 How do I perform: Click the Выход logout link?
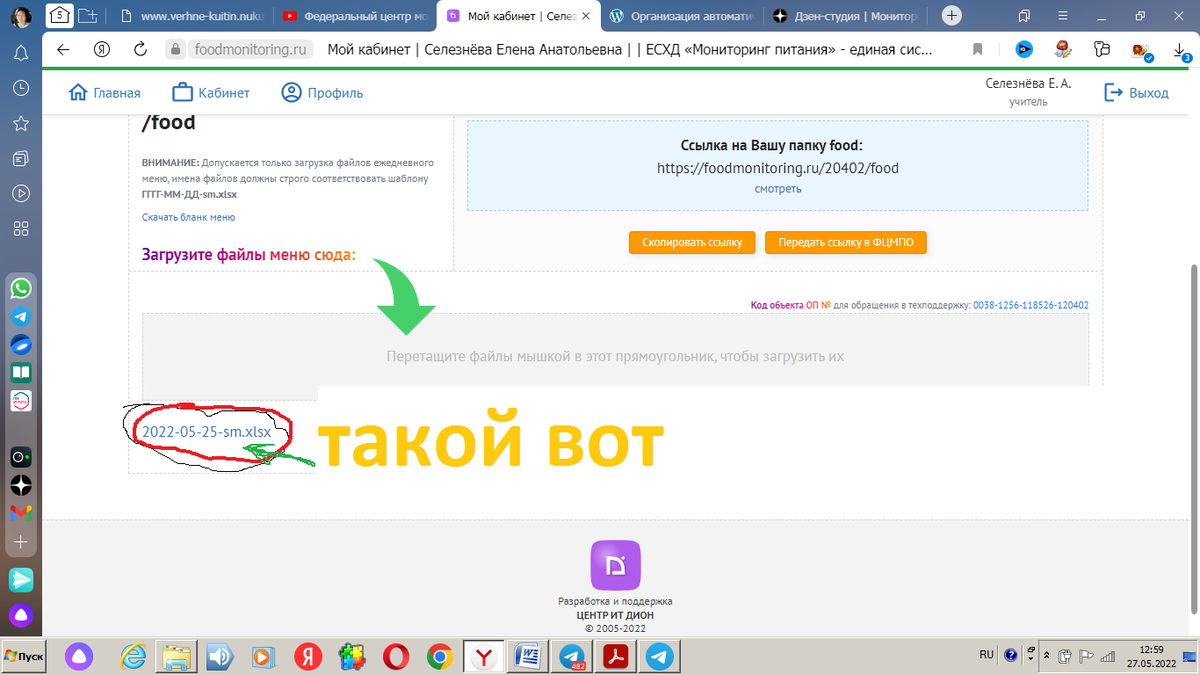pyautogui.click(x=1136, y=93)
